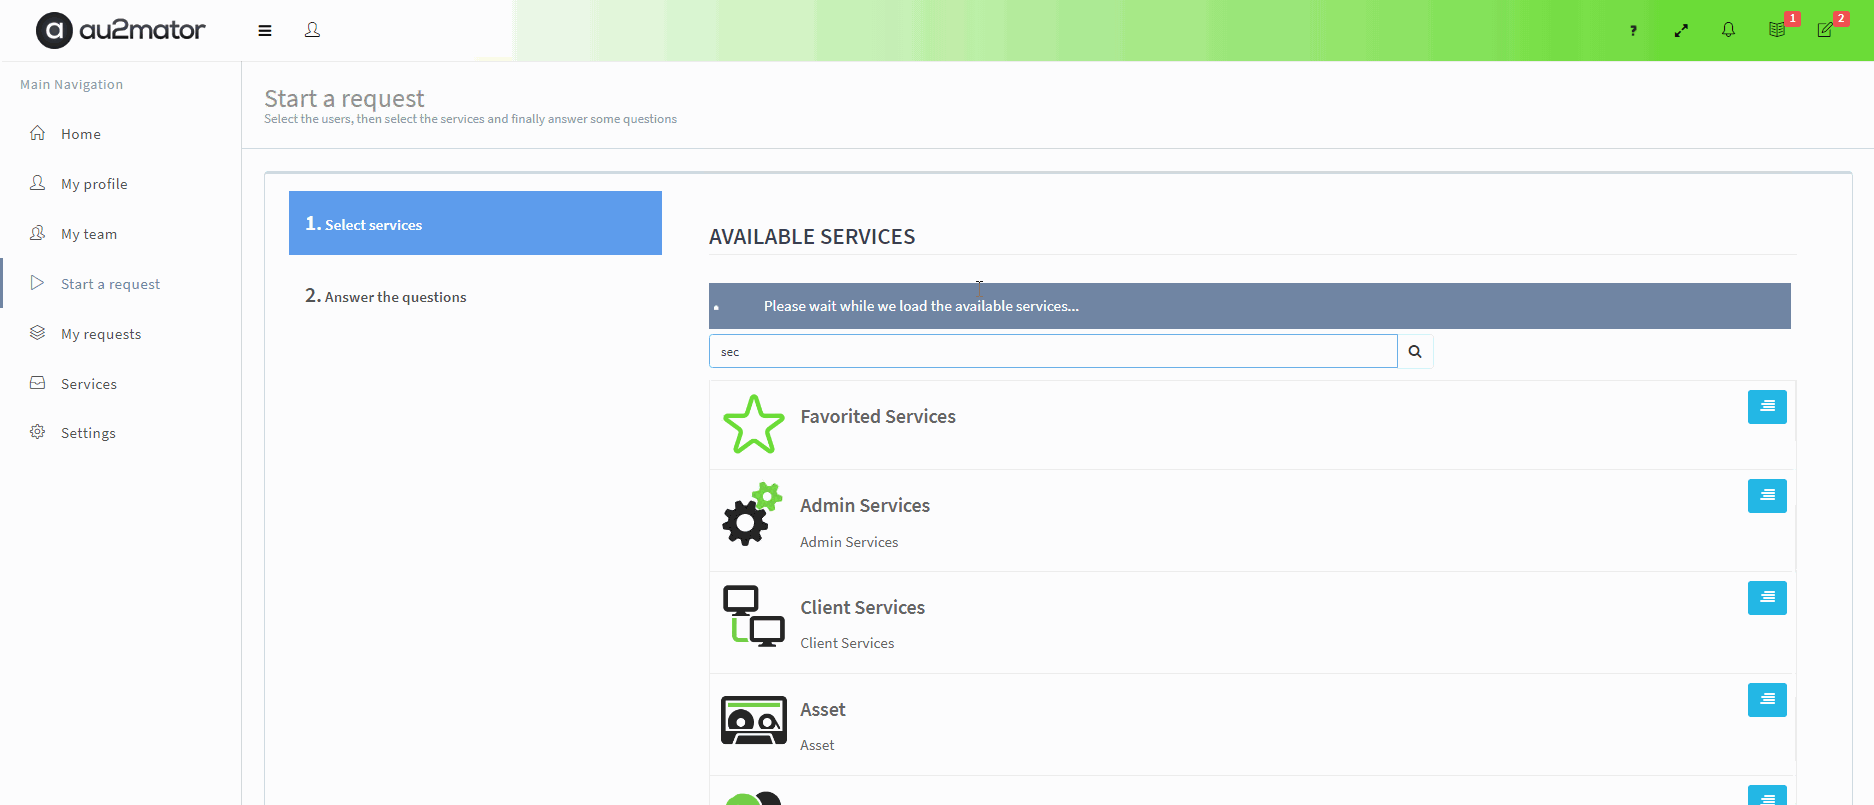Open Settings in the sidebar
This screenshot has height=805, width=1874.
coord(88,433)
